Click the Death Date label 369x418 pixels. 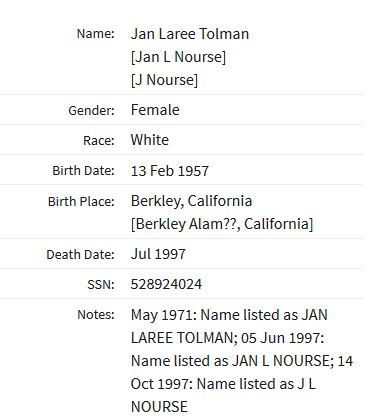click(x=80, y=255)
